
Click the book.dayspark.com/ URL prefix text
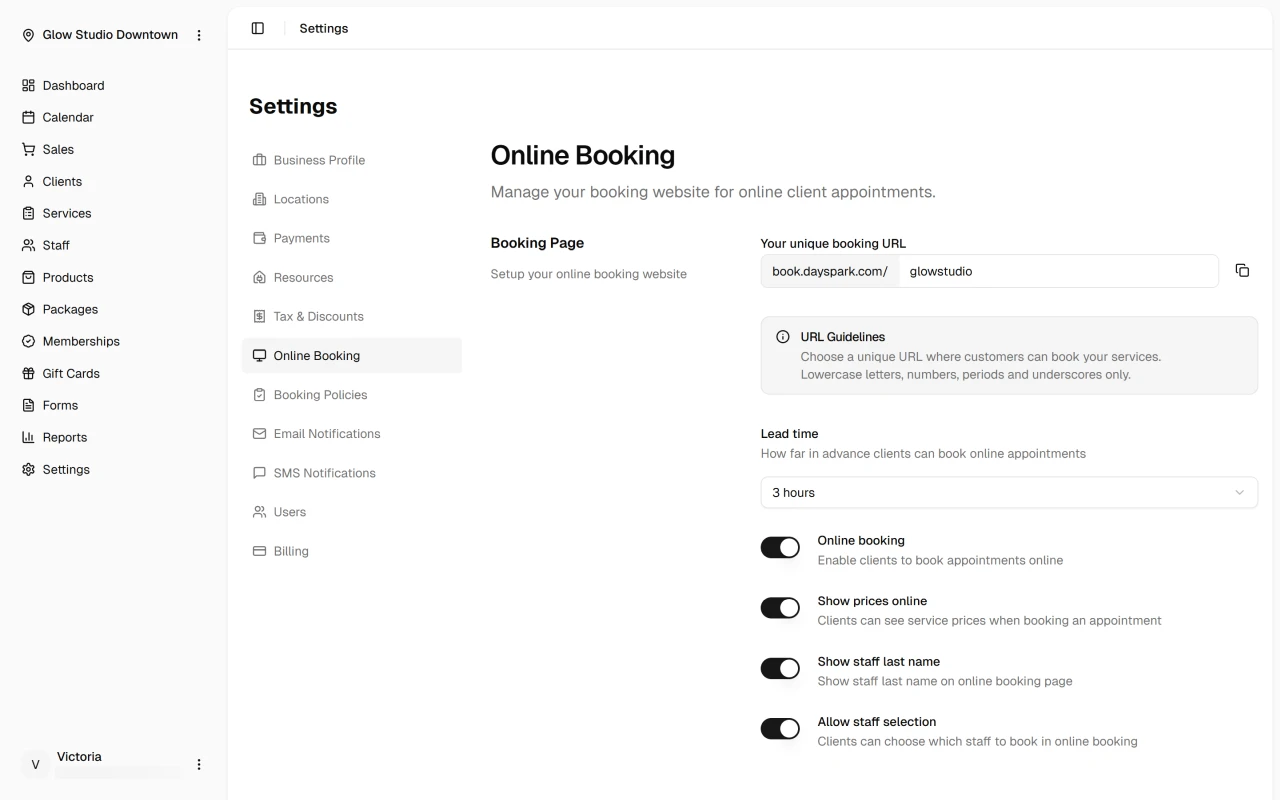pos(830,271)
